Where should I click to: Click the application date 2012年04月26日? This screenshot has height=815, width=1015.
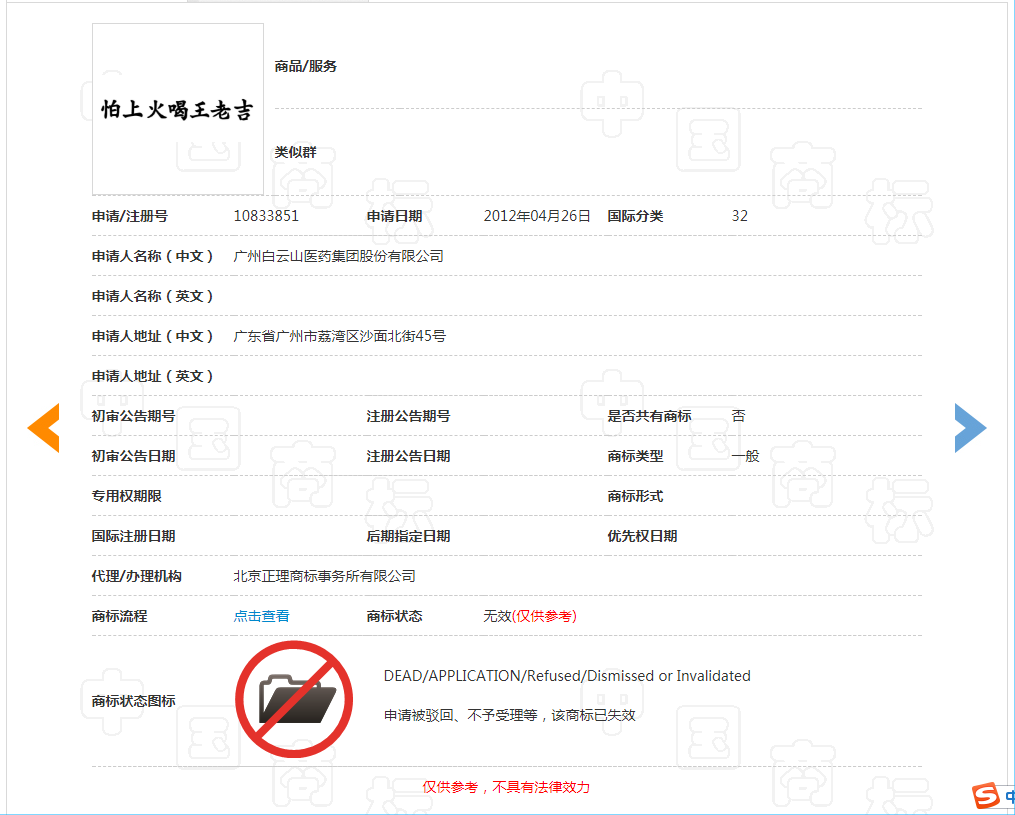coord(537,216)
